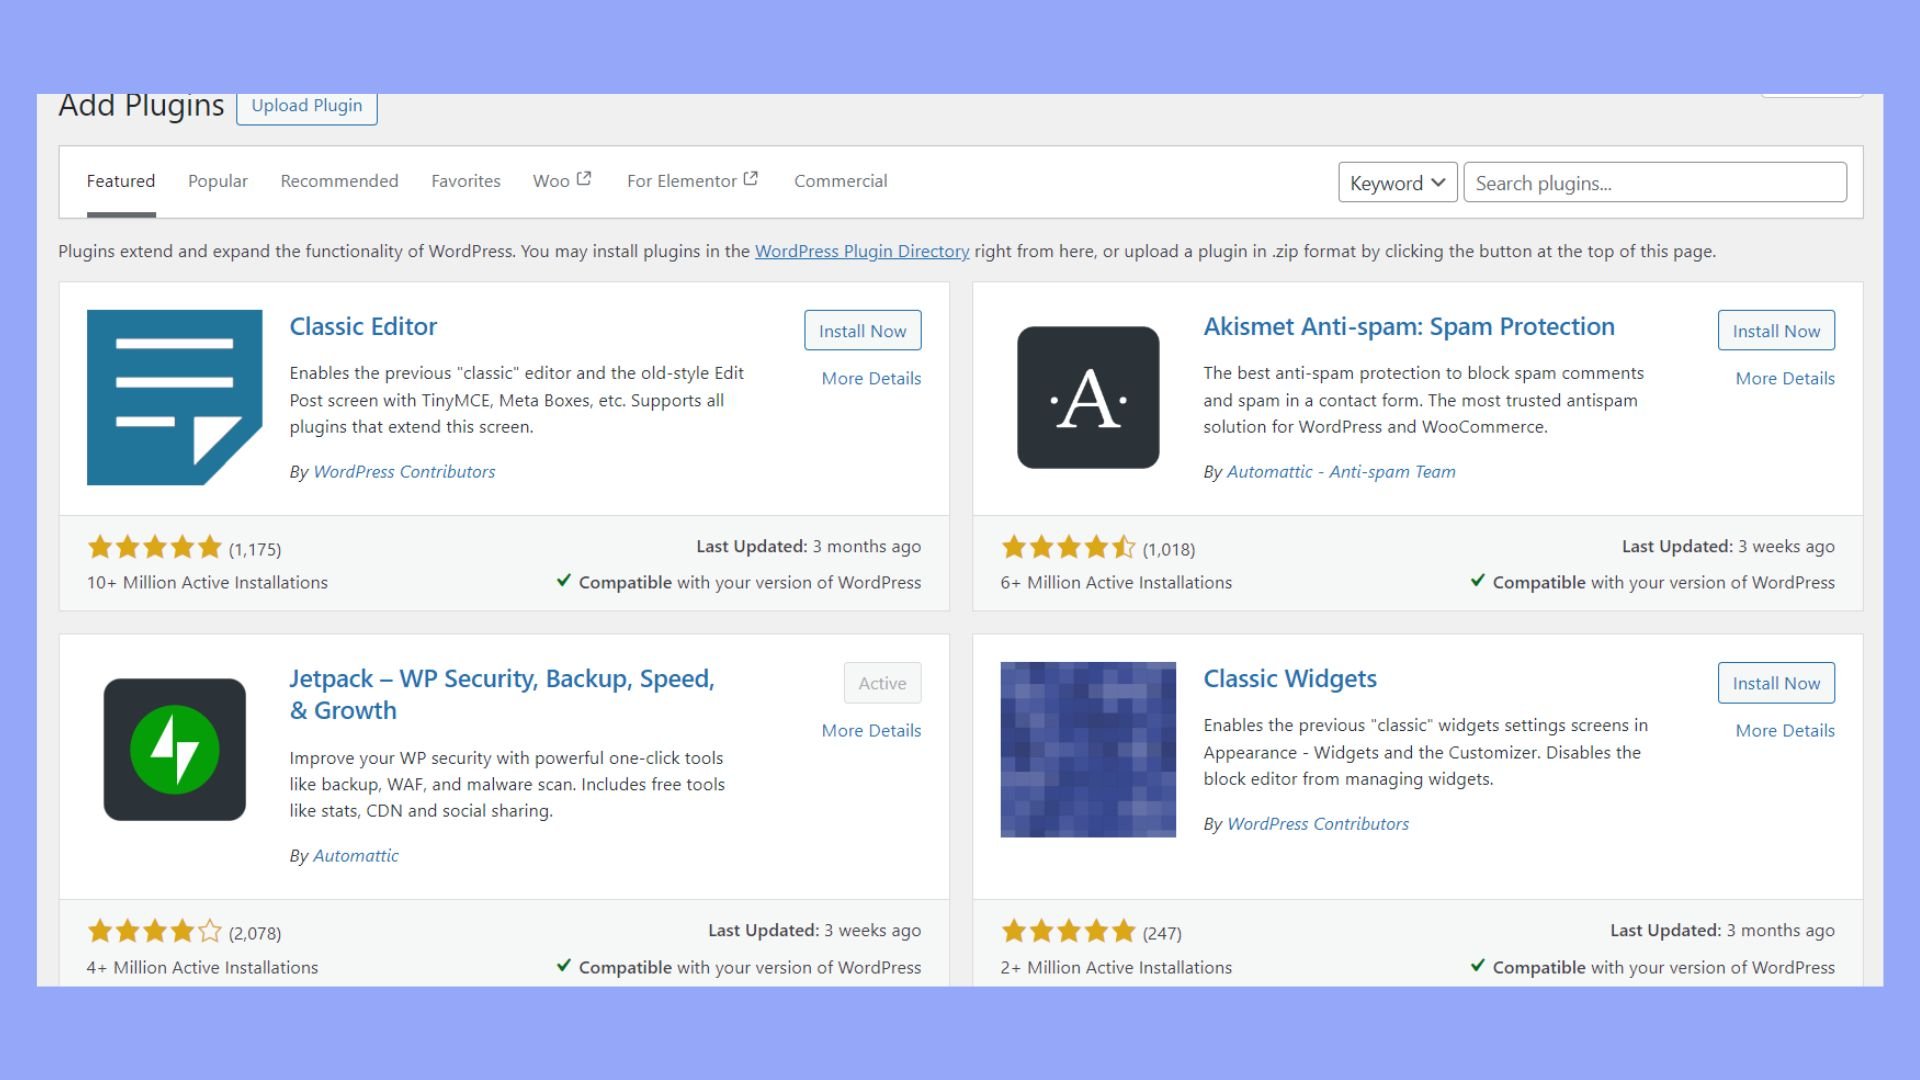Image resolution: width=1920 pixels, height=1080 pixels.
Task: Open the For Elementor external tab
Action: coord(692,181)
